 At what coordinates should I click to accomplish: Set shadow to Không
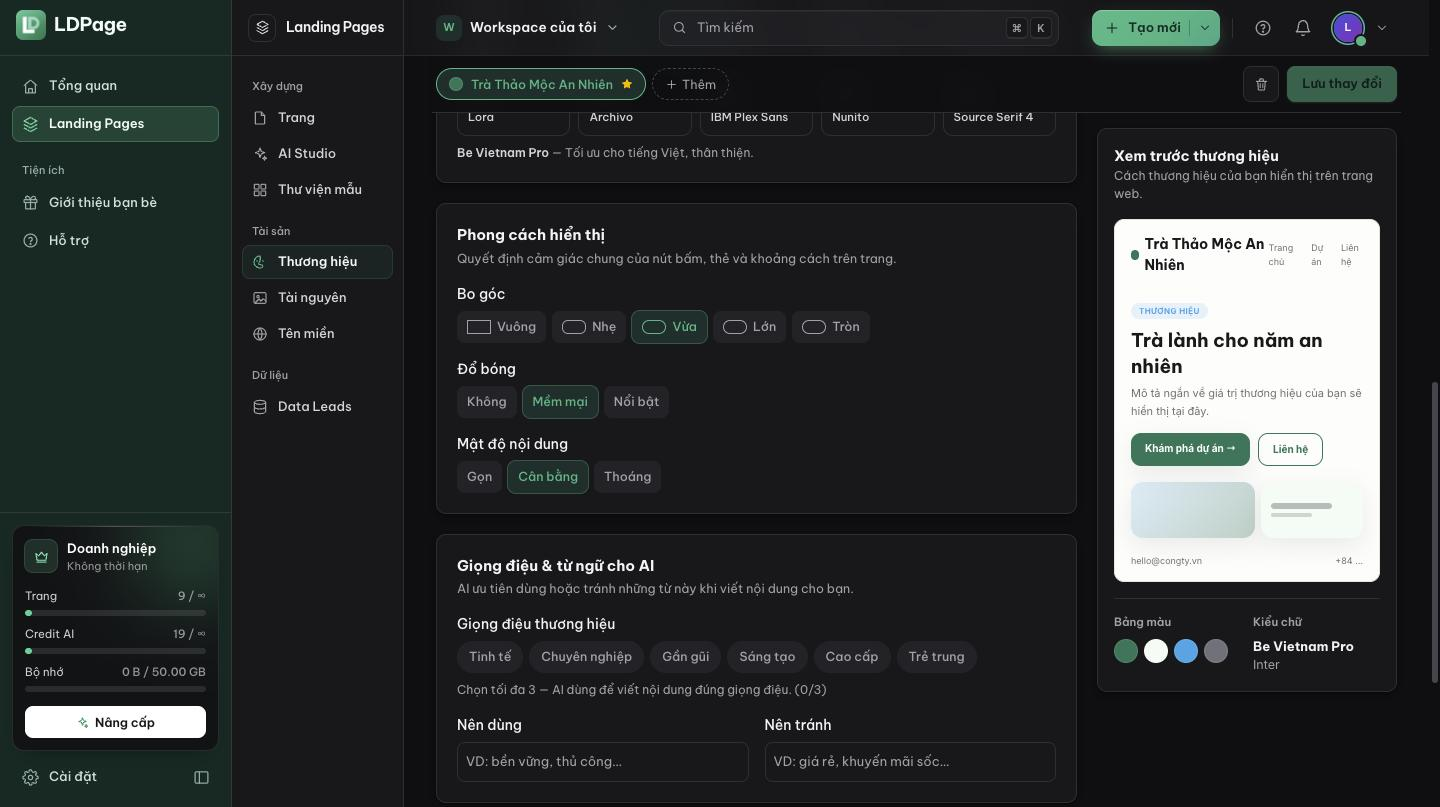[487, 402]
